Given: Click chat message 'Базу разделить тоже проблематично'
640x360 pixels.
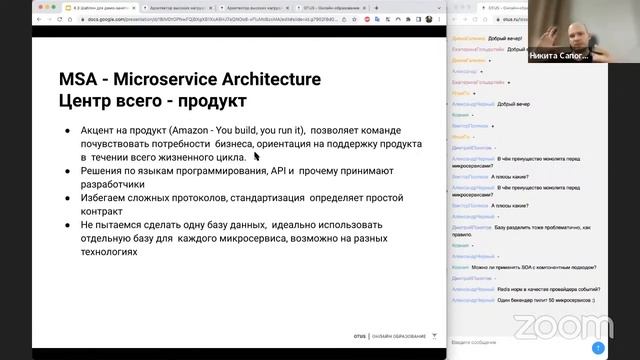Looking at the screenshot, I should pos(521,231).
